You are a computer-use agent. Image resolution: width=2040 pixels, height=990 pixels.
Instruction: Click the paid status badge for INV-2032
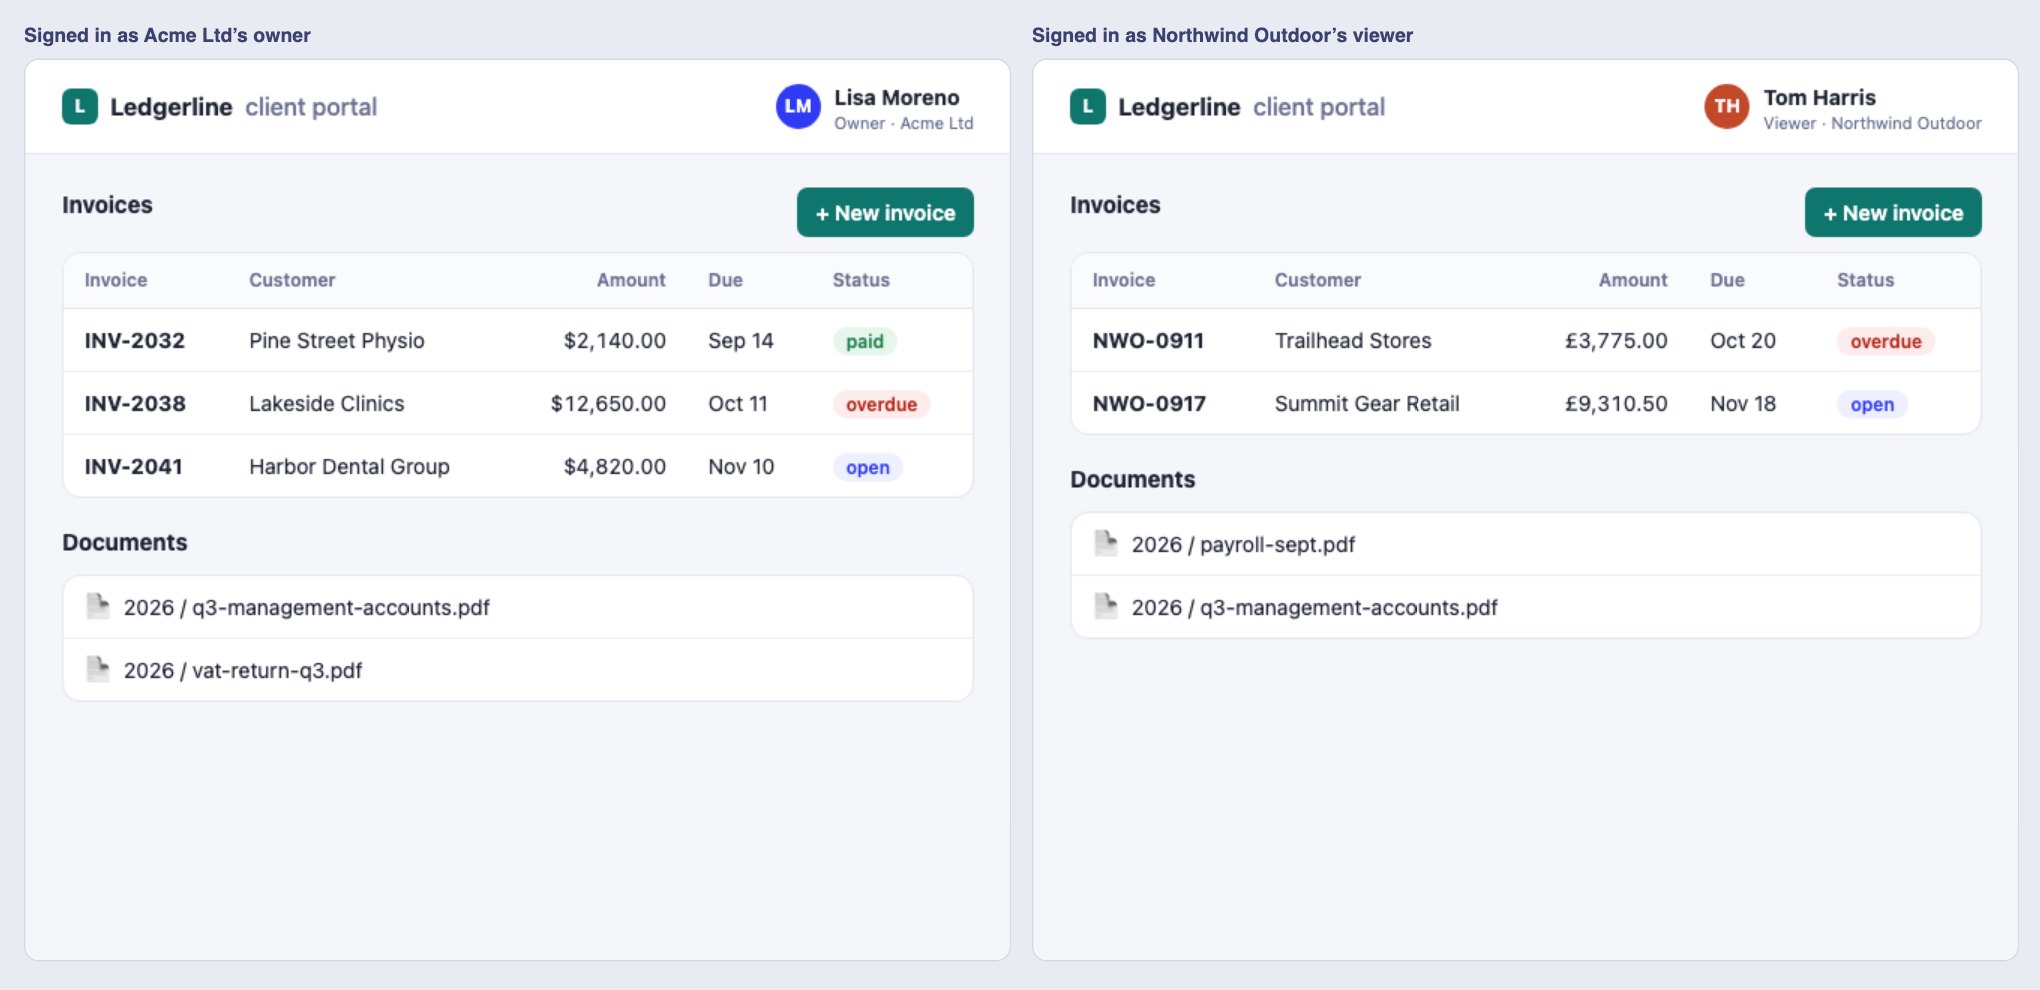coord(865,341)
